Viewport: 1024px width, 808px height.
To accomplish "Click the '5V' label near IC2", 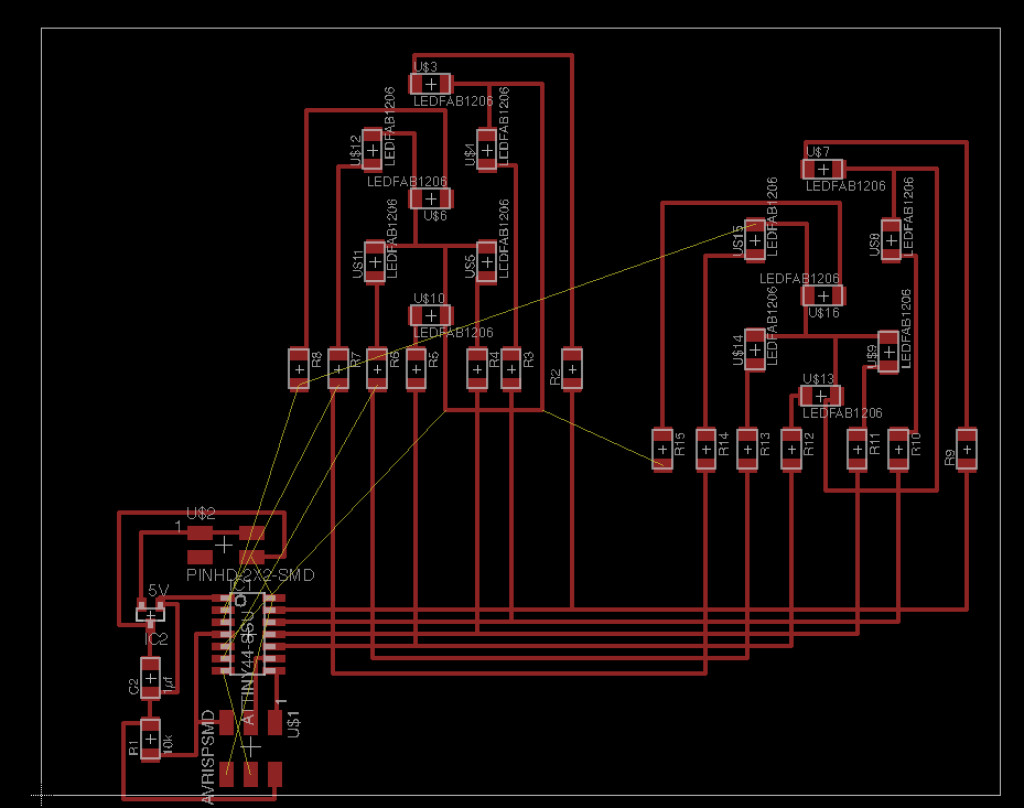I will pyautogui.click(x=158, y=590).
